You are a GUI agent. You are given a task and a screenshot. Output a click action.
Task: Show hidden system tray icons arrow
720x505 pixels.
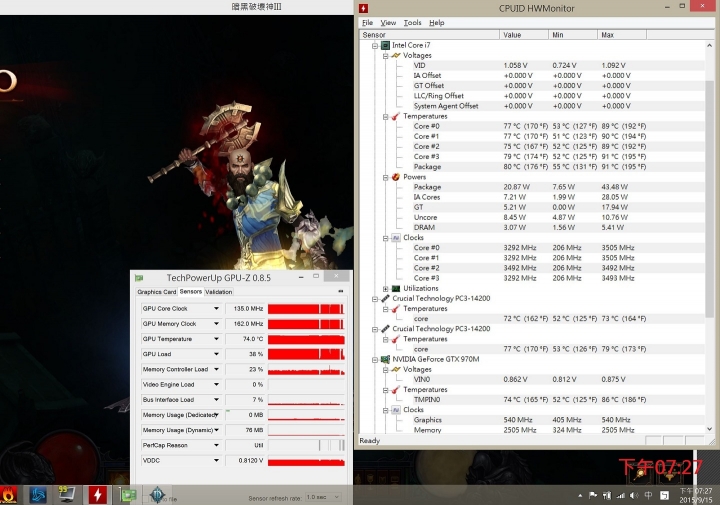click(580, 496)
